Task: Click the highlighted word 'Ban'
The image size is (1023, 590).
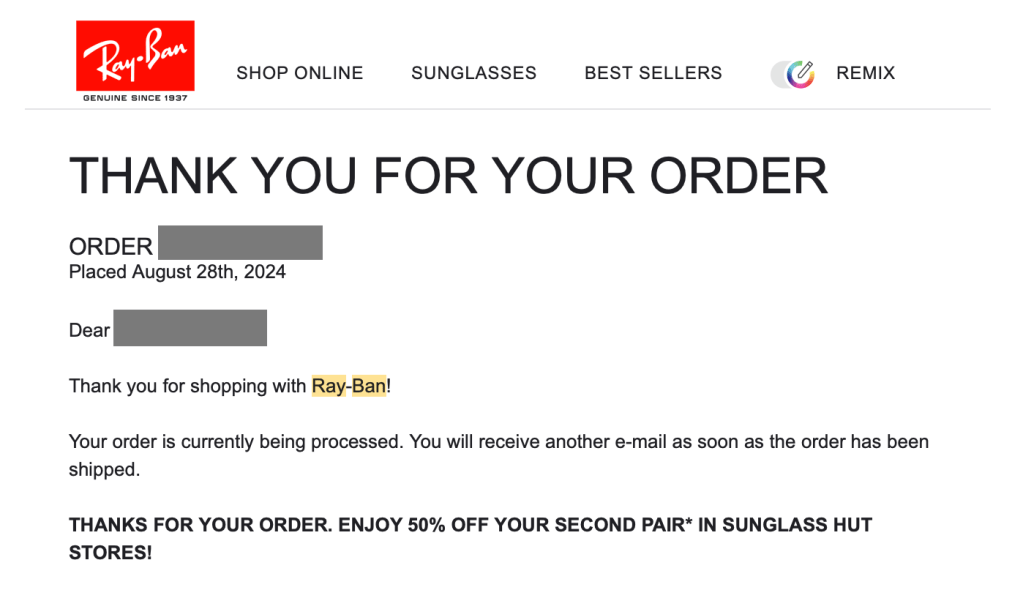Action: click(x=368, y=386)
